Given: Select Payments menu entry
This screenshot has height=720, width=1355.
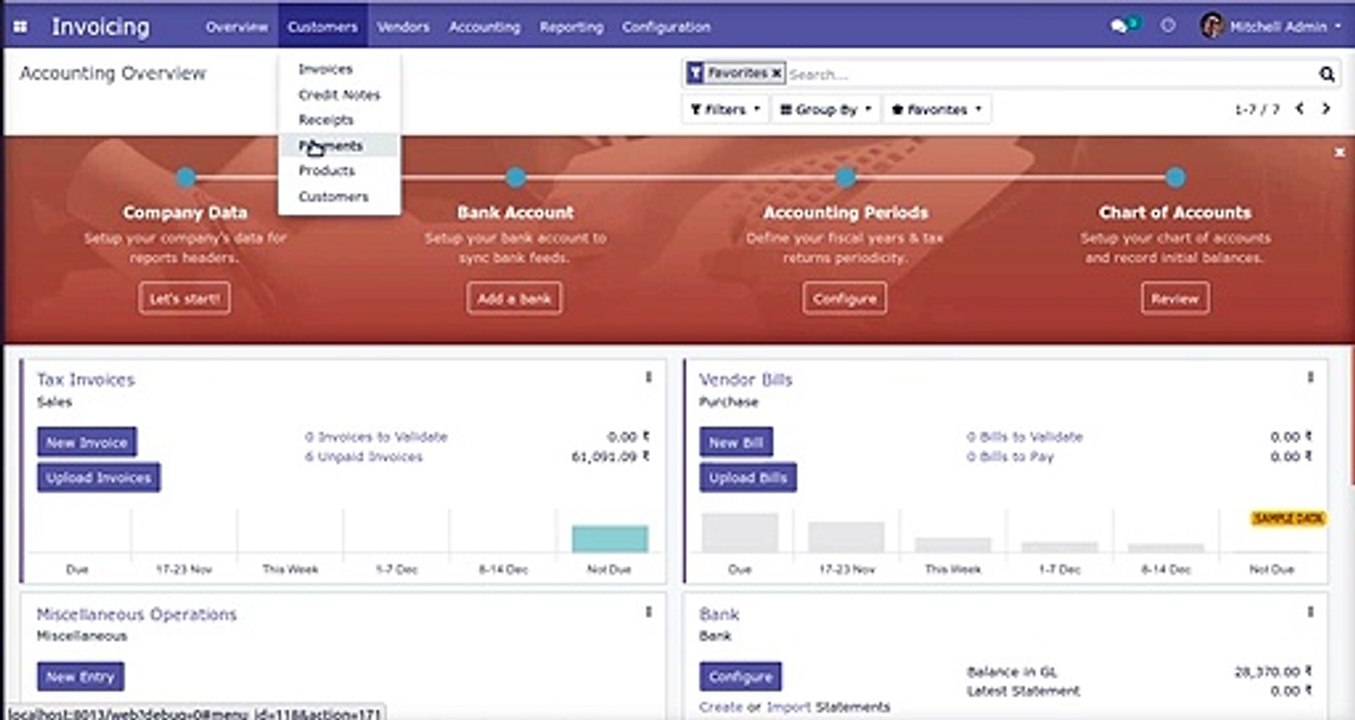Looking at the screenshot, I should (x=339, y=146).
